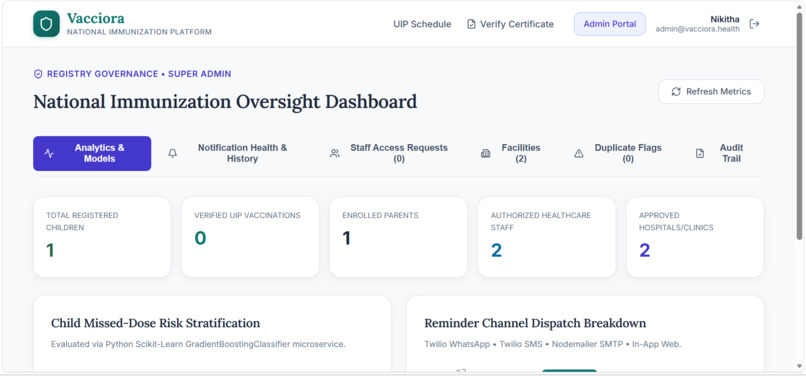Click the Authorized Healthcare Staff card
The image size is (806, 376).
point(547,237)
